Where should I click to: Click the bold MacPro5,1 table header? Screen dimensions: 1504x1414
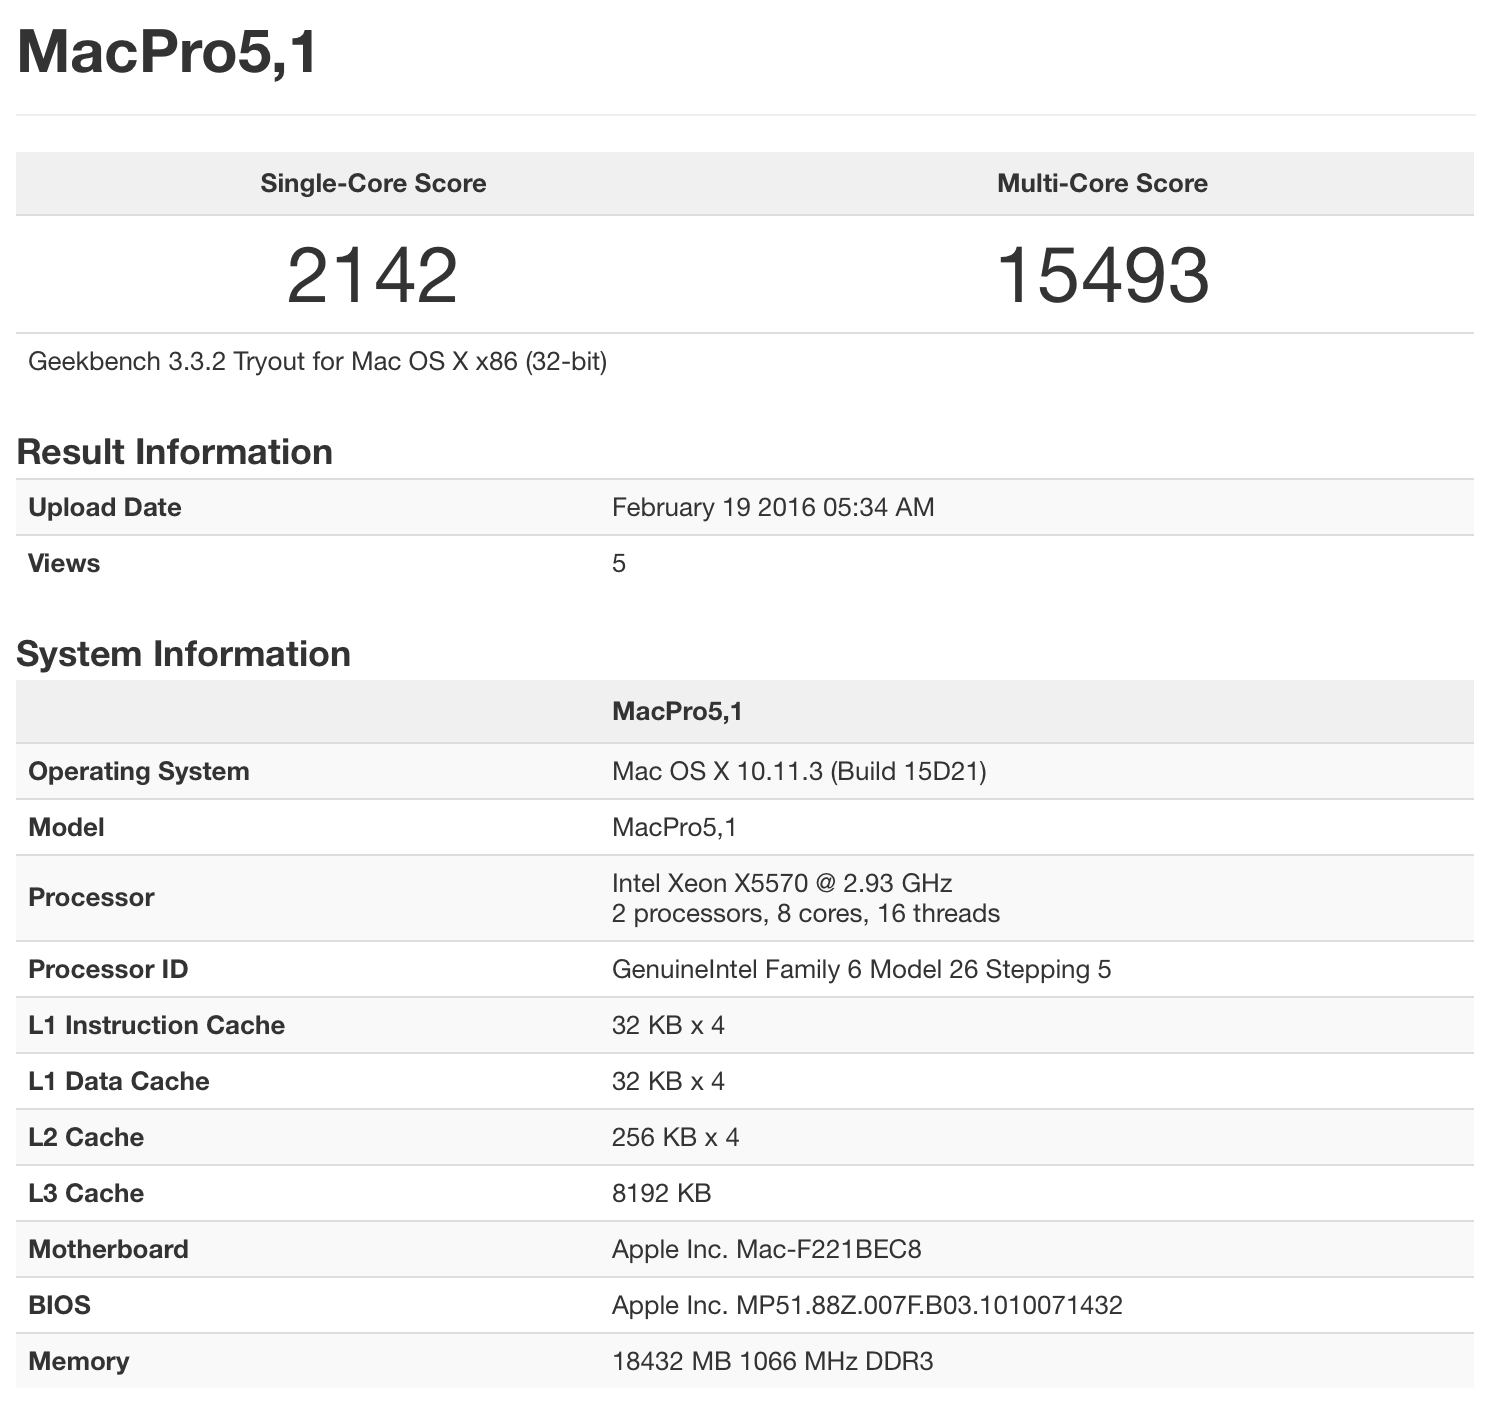click(677, 712)
